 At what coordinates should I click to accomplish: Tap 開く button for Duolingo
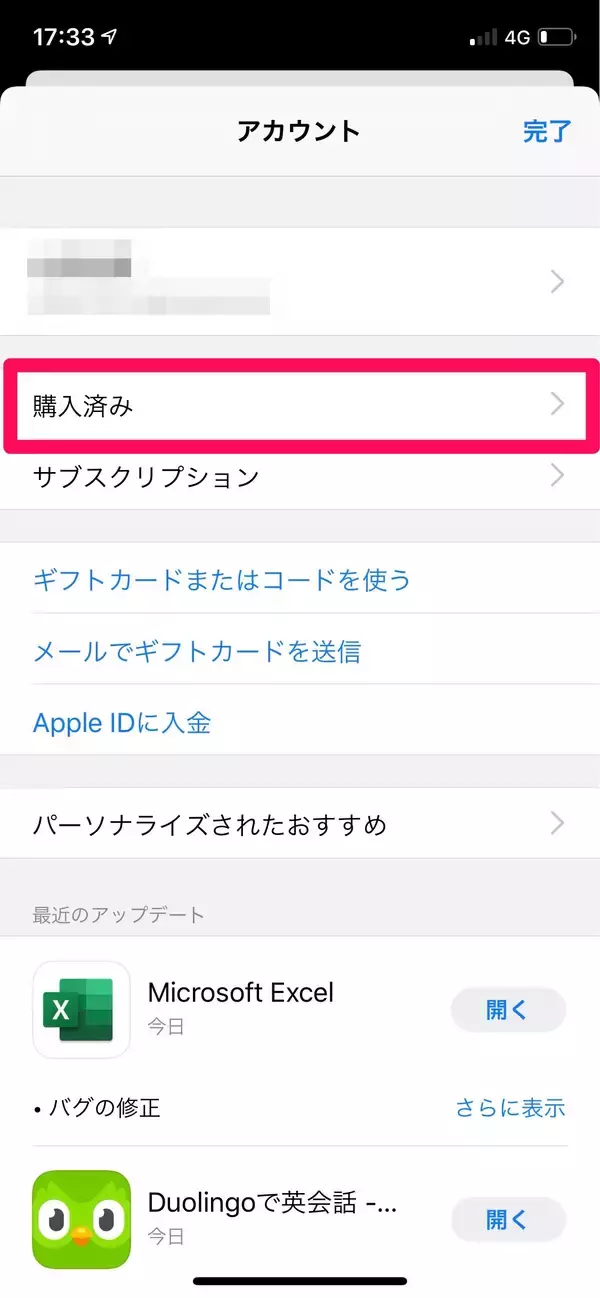pyautogui.click(x=508, y=1219)
